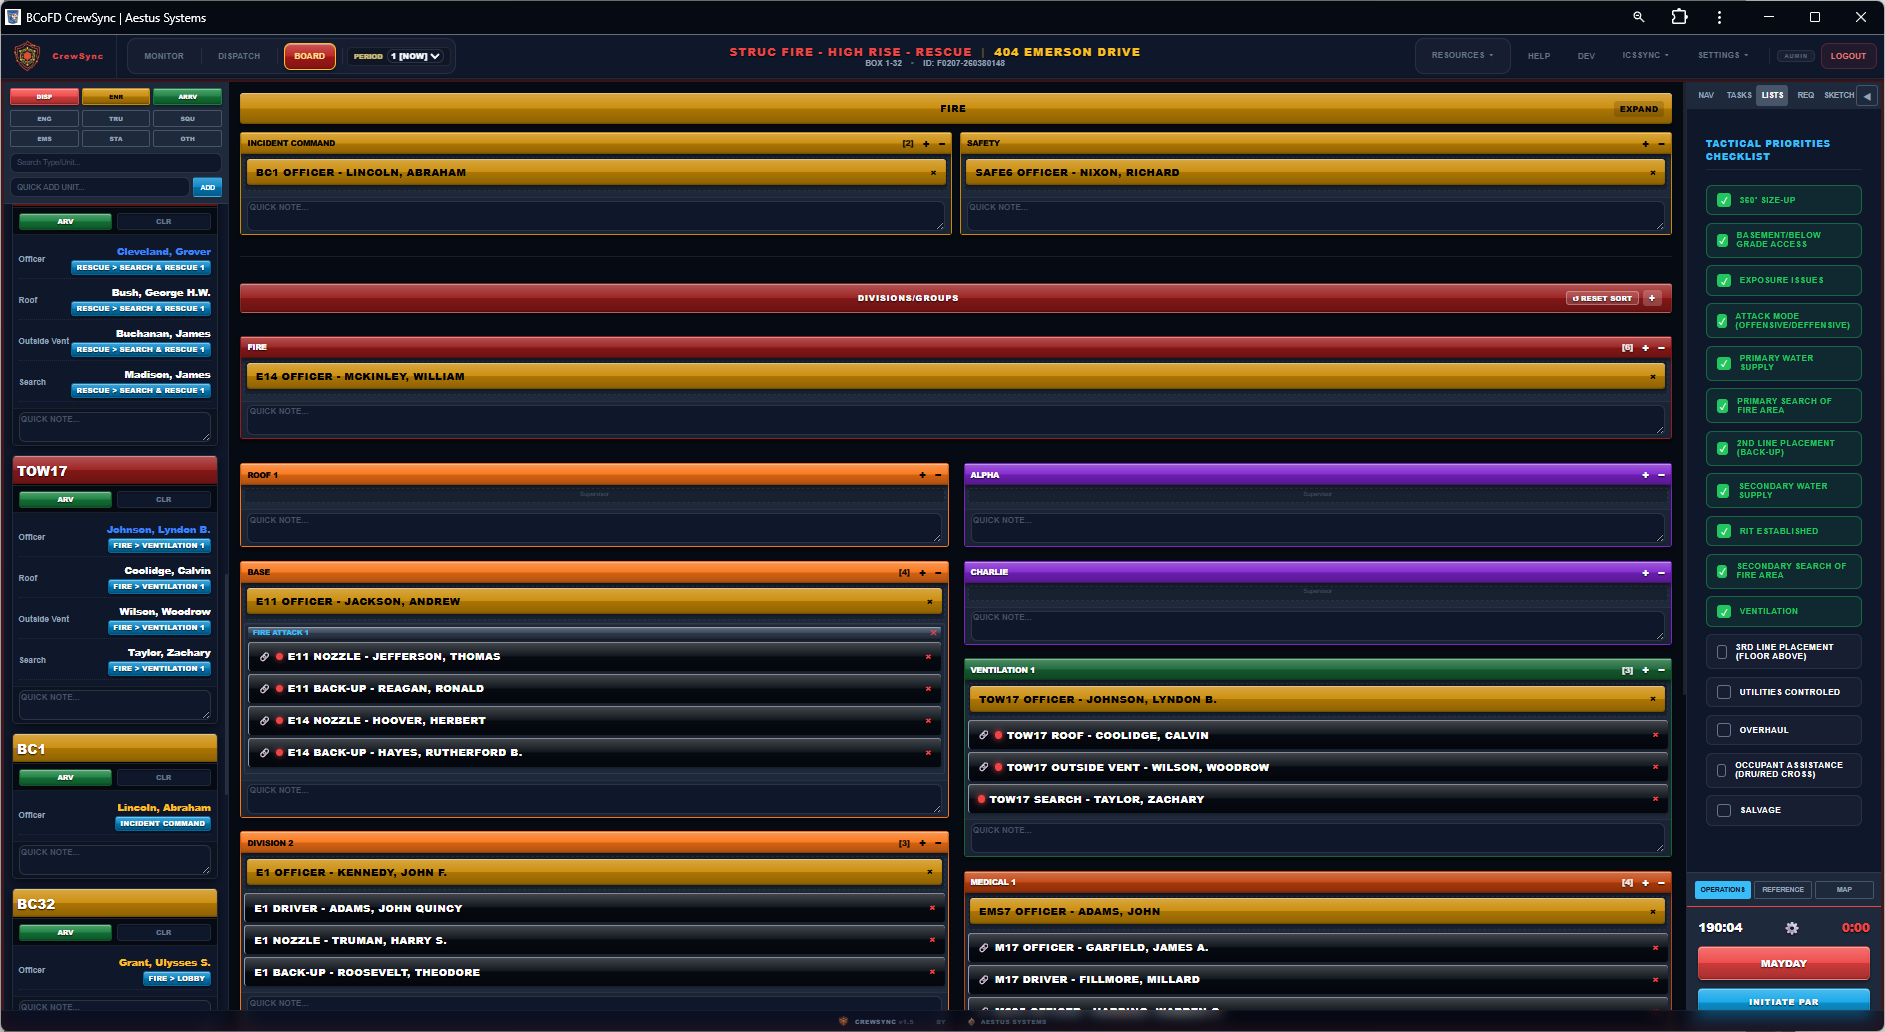The height and width of the screenshot is (1032, 1885).
Task: Click link icon beside E11 Nozzle Jefferson
Action: 264,657
